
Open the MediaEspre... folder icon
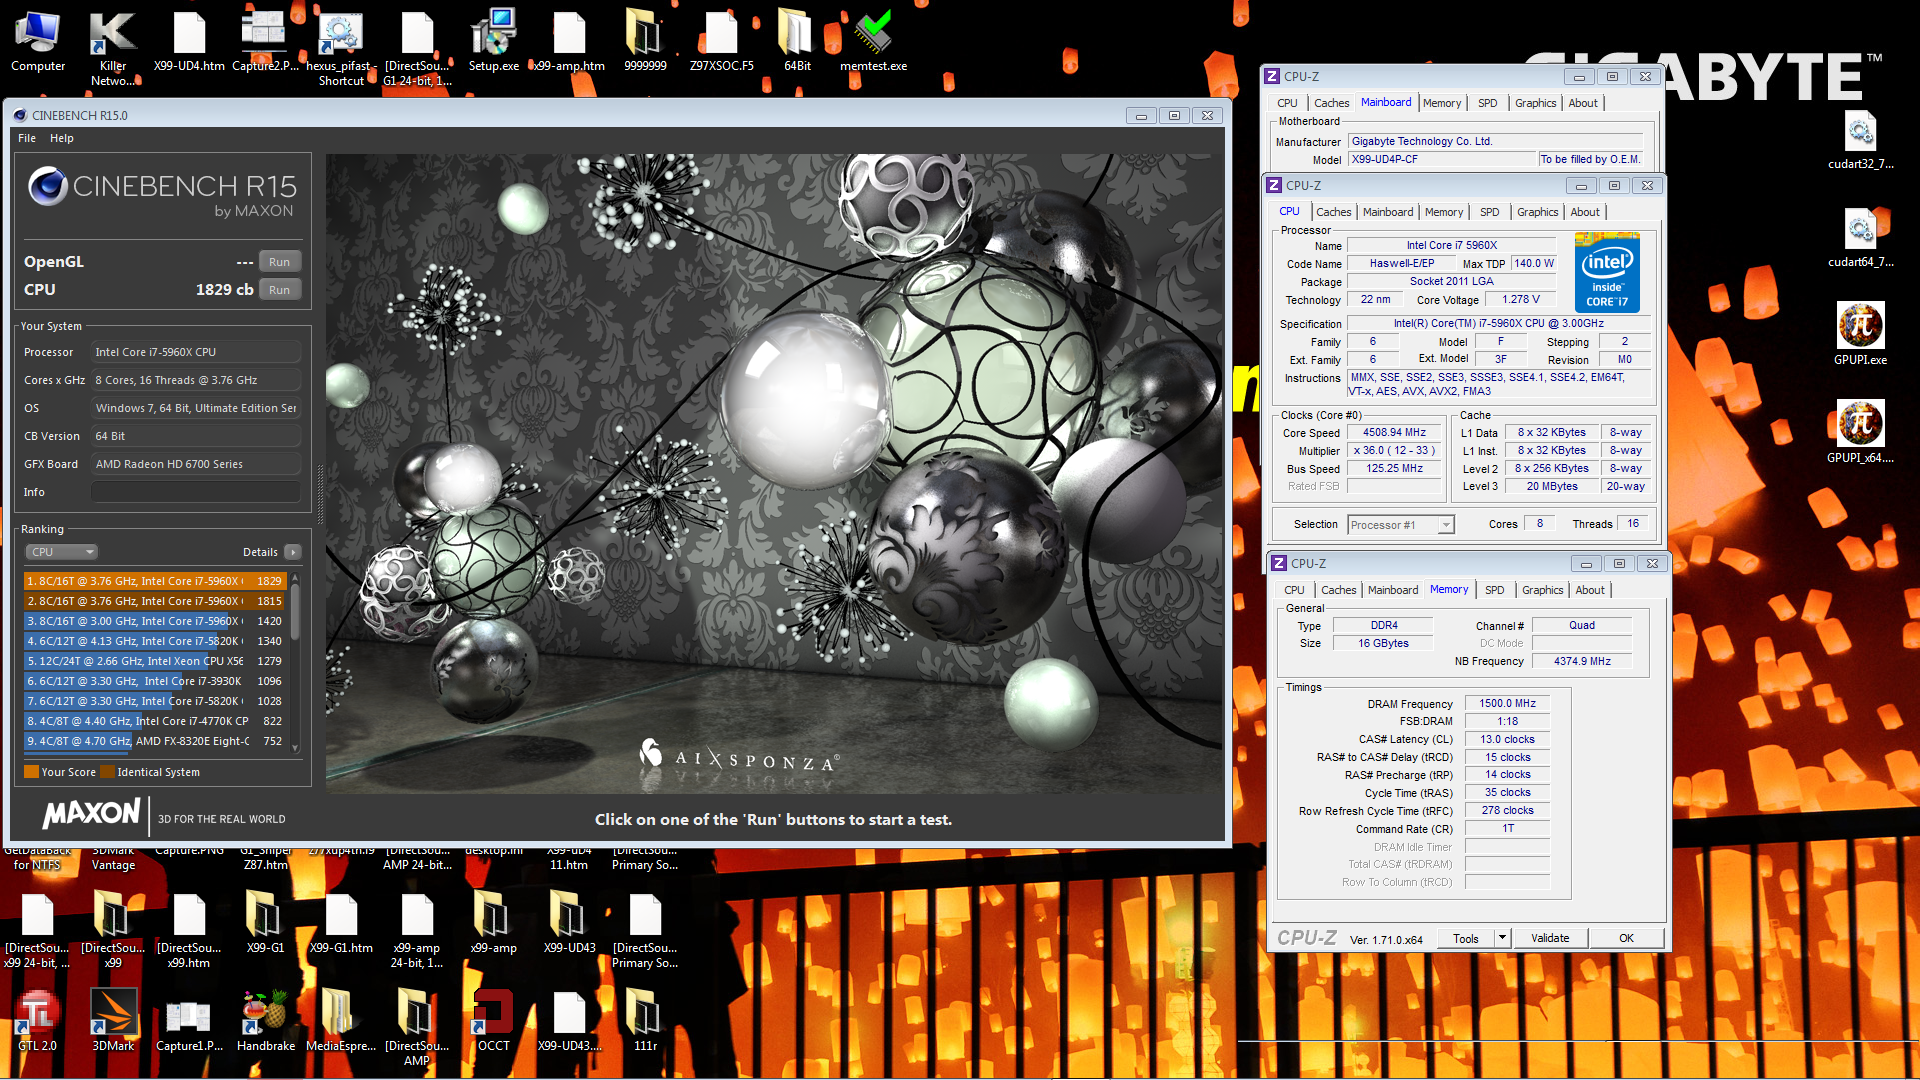point(341,1020)
